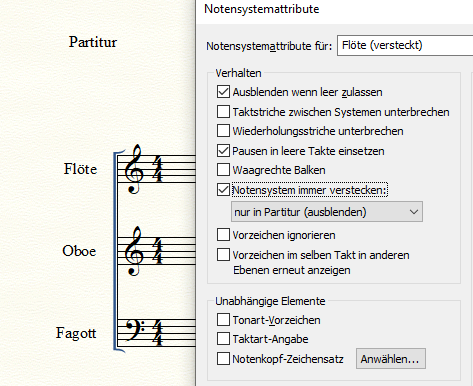Uncheck Ausblenden wenn leer zulassen
The width and height of the screenshot is (473, 386).
[x=223, y=92]
